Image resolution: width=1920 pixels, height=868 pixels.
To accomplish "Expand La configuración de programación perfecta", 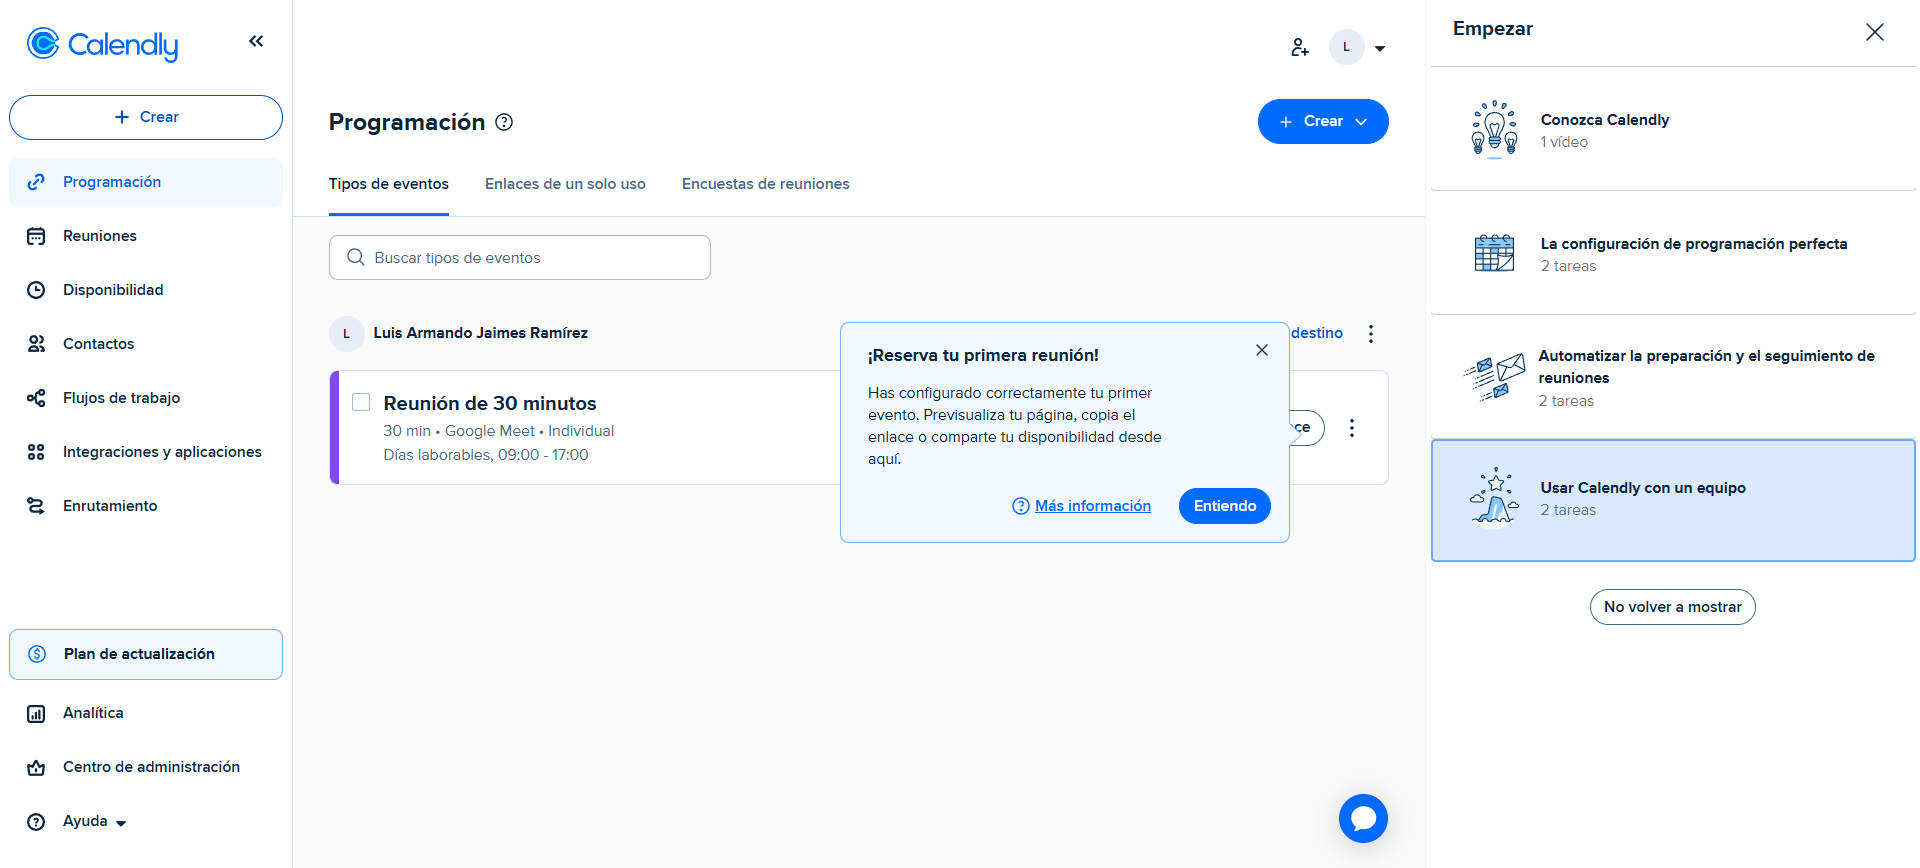I will (x=1673, y=254).
